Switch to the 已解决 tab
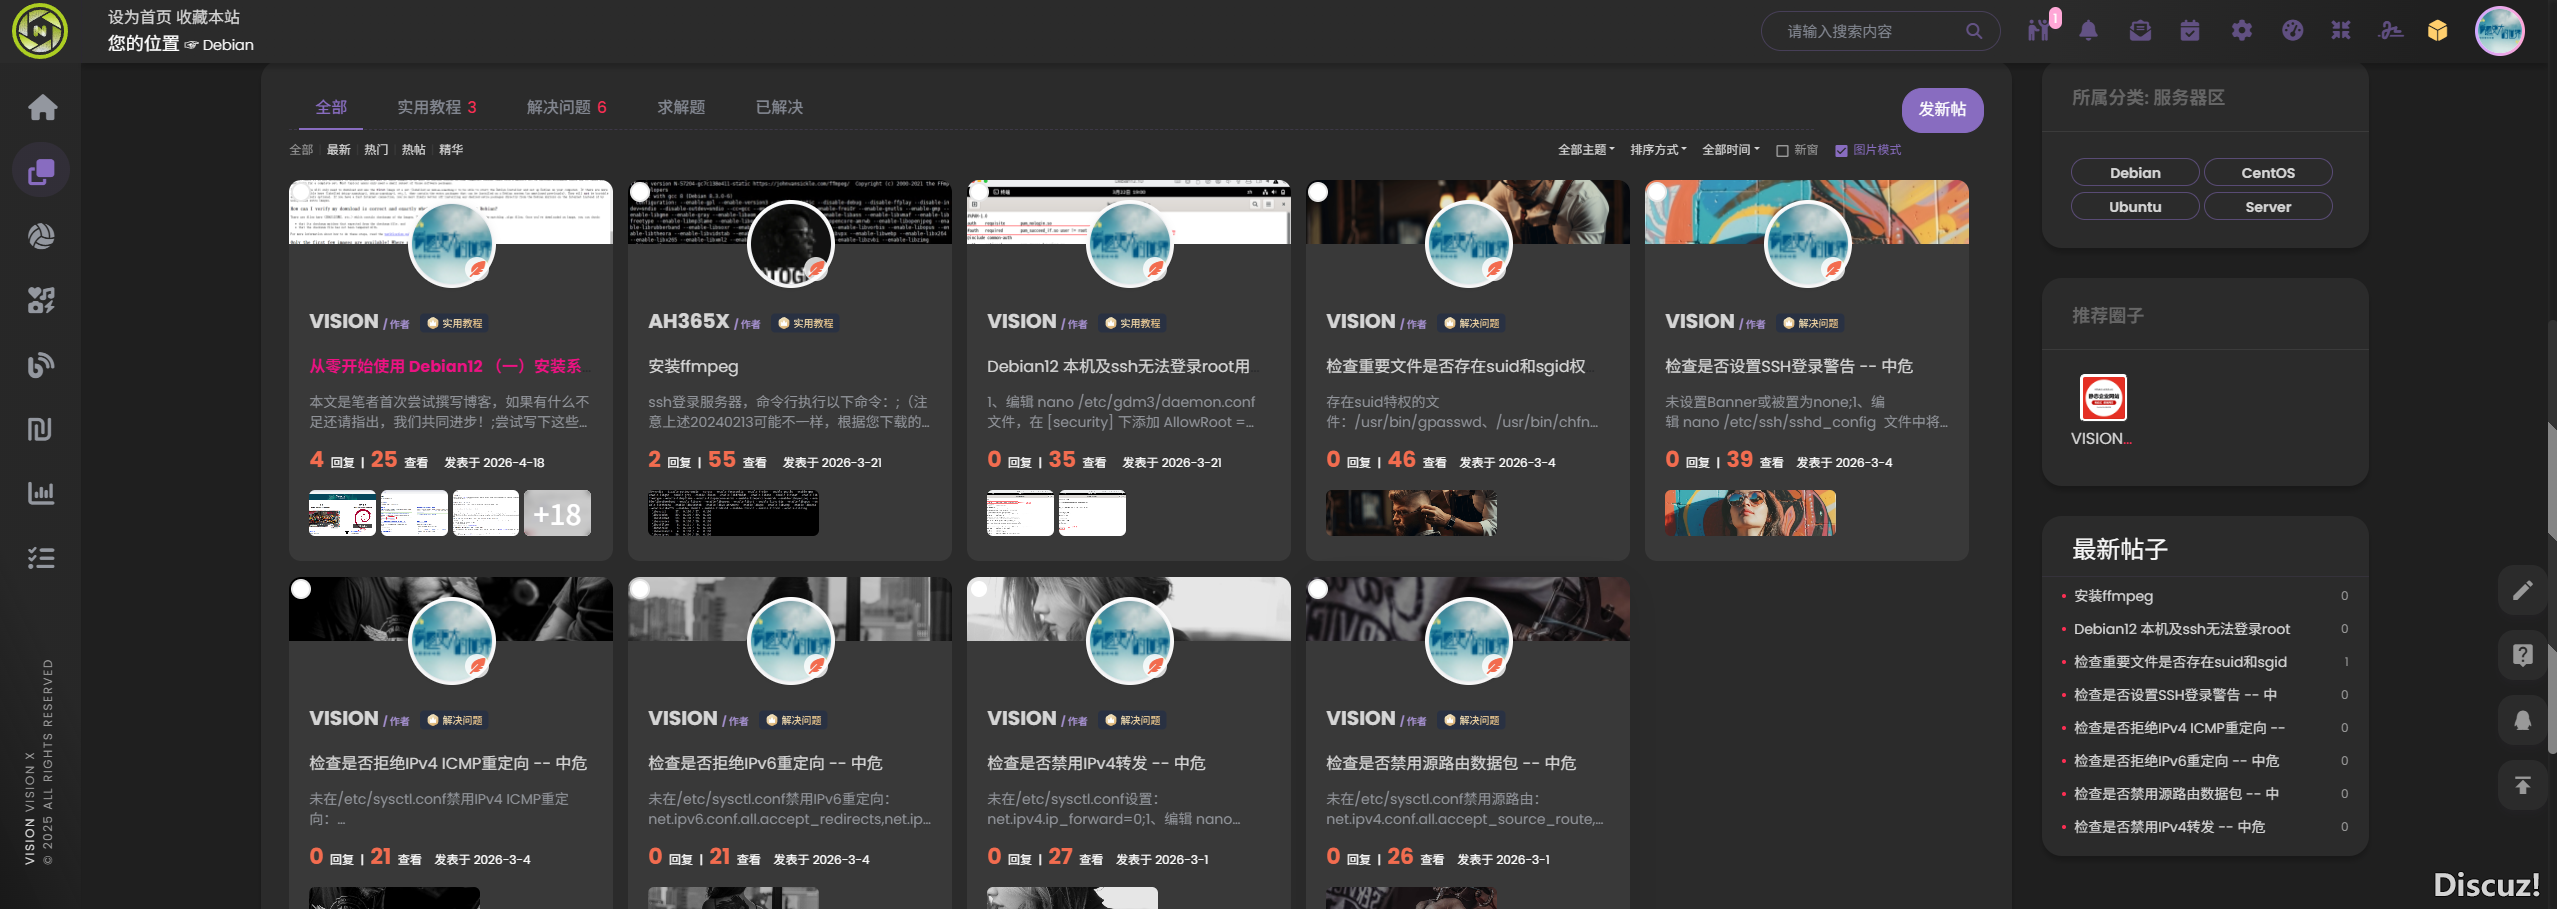2557x909 pixels. pyautogui.click(x=779, y=107)
